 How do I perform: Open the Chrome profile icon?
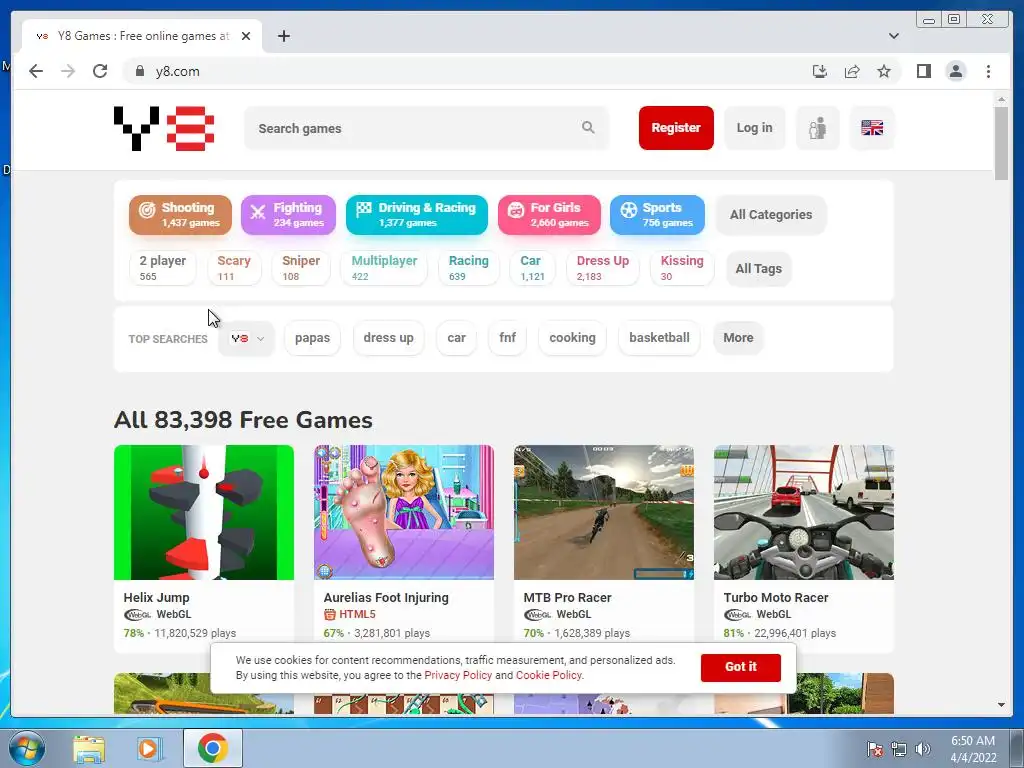pos(955,71)
